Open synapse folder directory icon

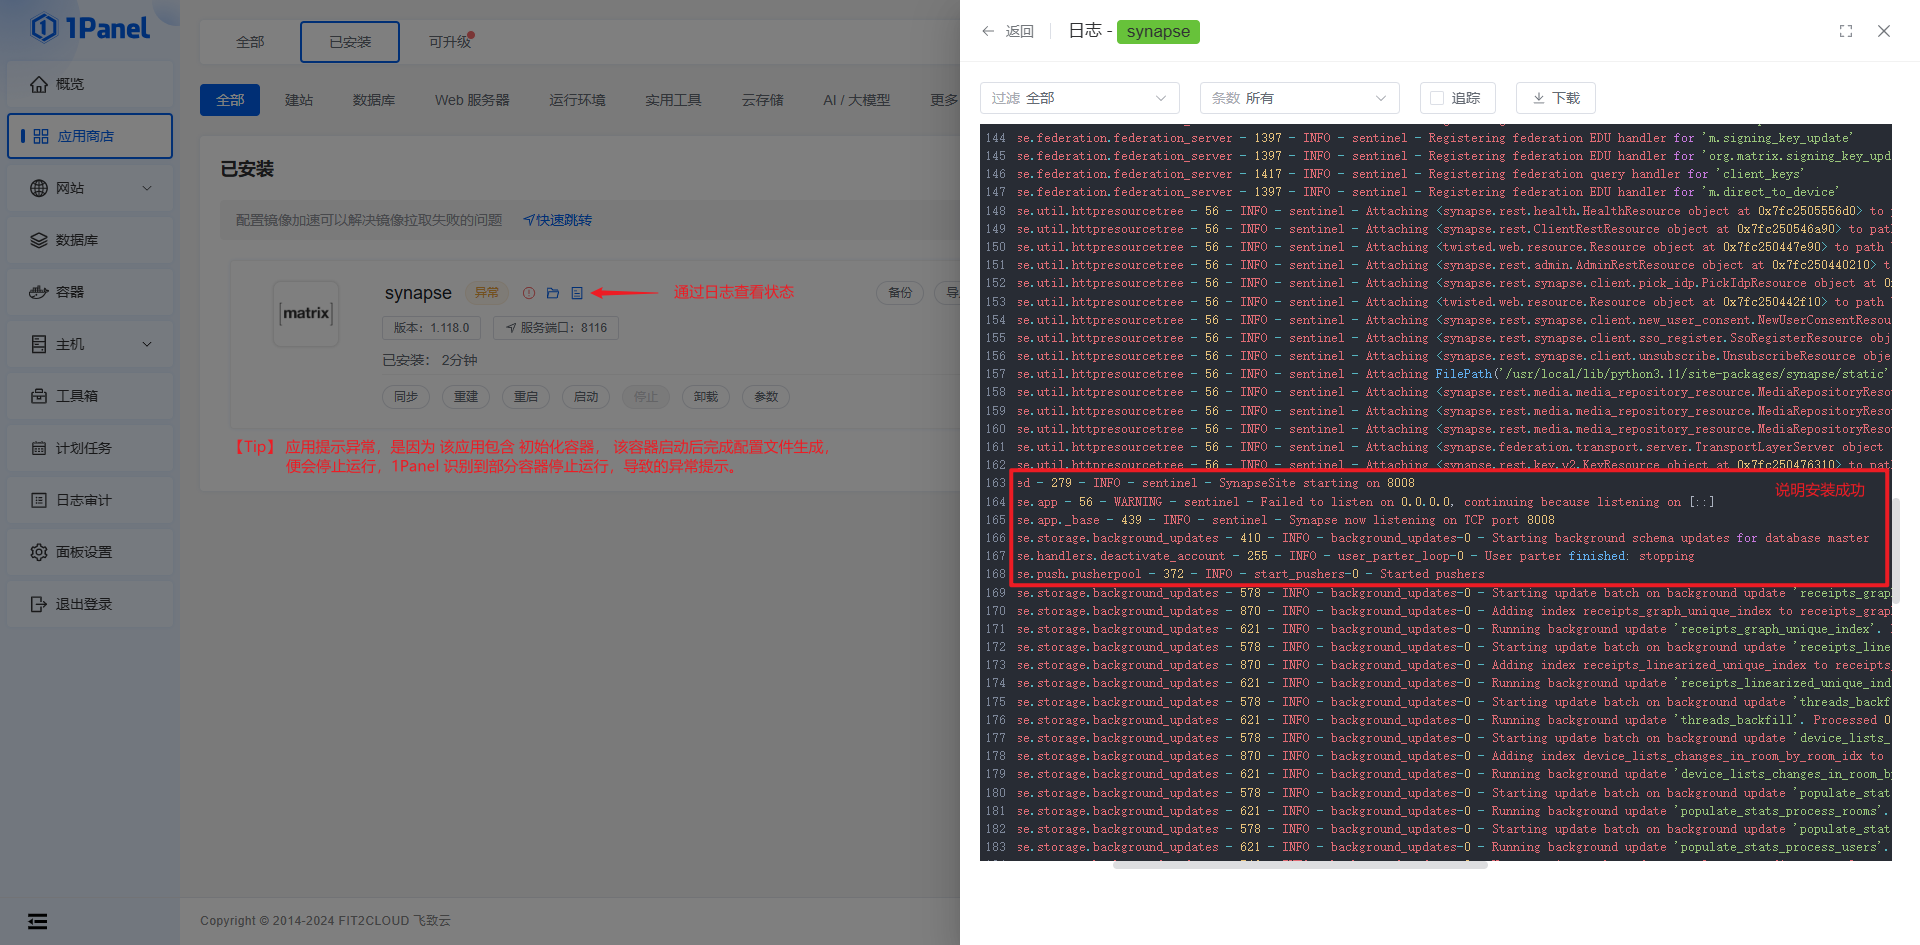tap(553, 293)
